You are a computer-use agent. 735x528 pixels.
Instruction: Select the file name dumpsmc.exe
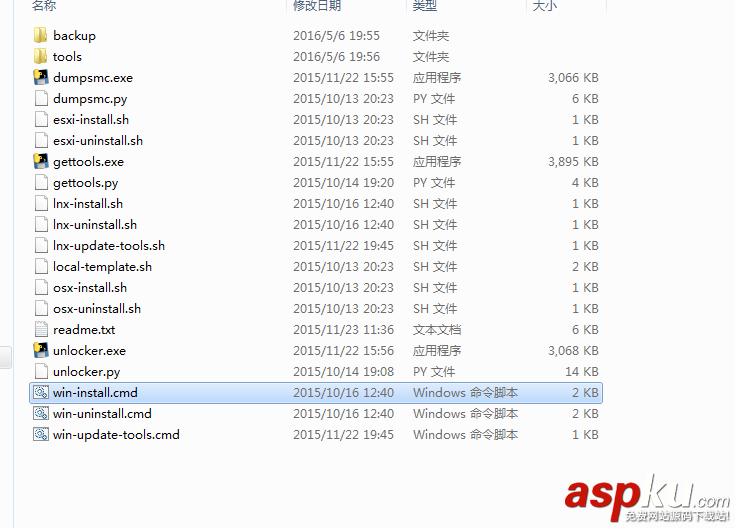point(93,78)
